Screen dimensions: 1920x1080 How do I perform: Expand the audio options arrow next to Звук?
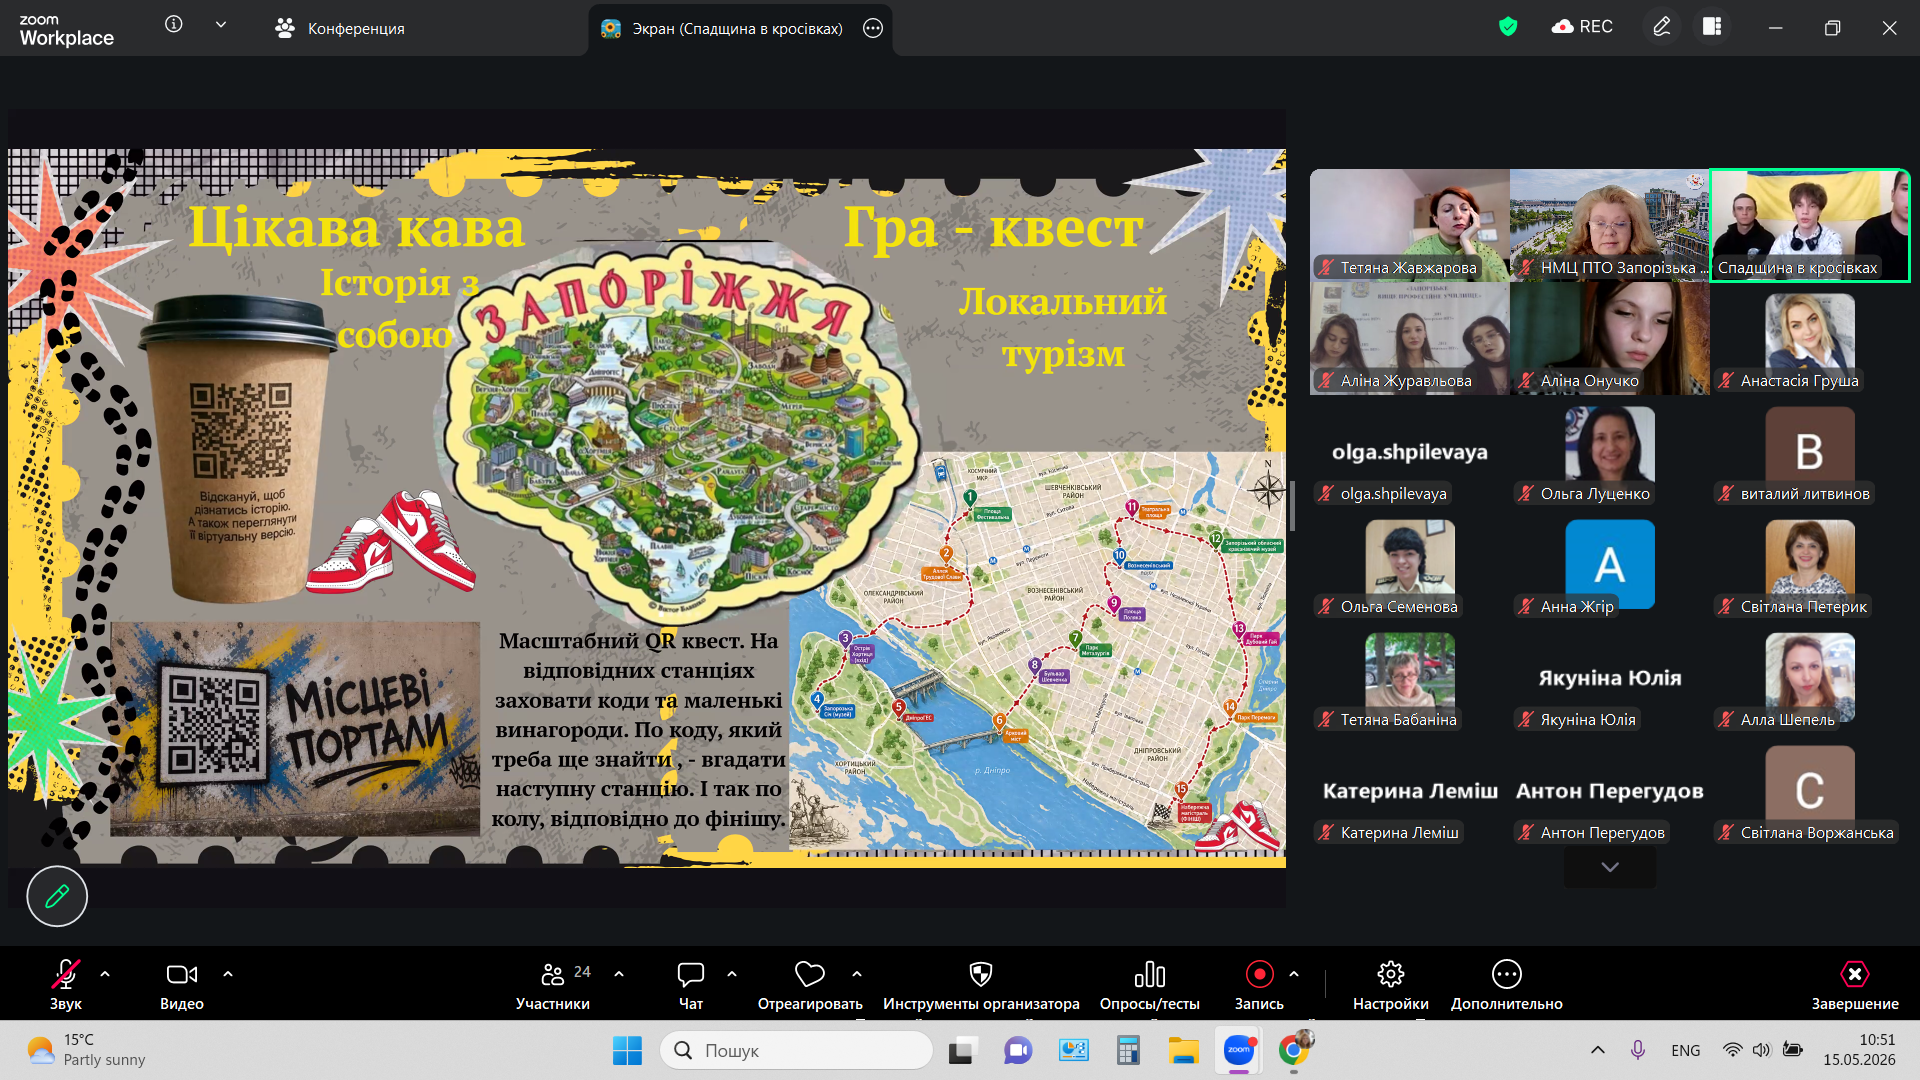105,974
